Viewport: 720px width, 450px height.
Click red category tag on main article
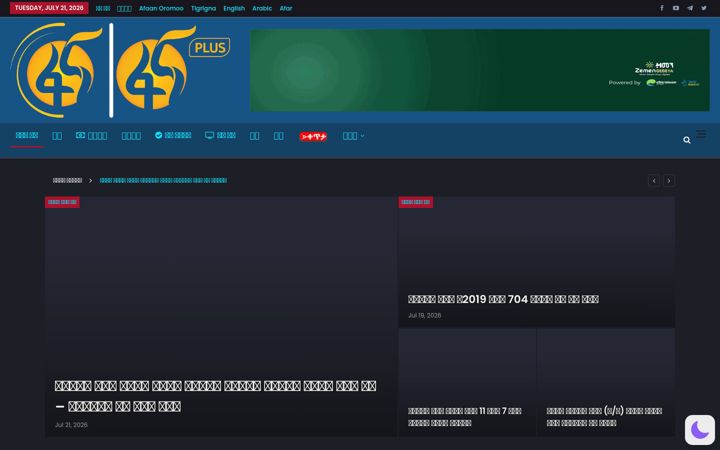pyautogui.click(x=62, y=202)
